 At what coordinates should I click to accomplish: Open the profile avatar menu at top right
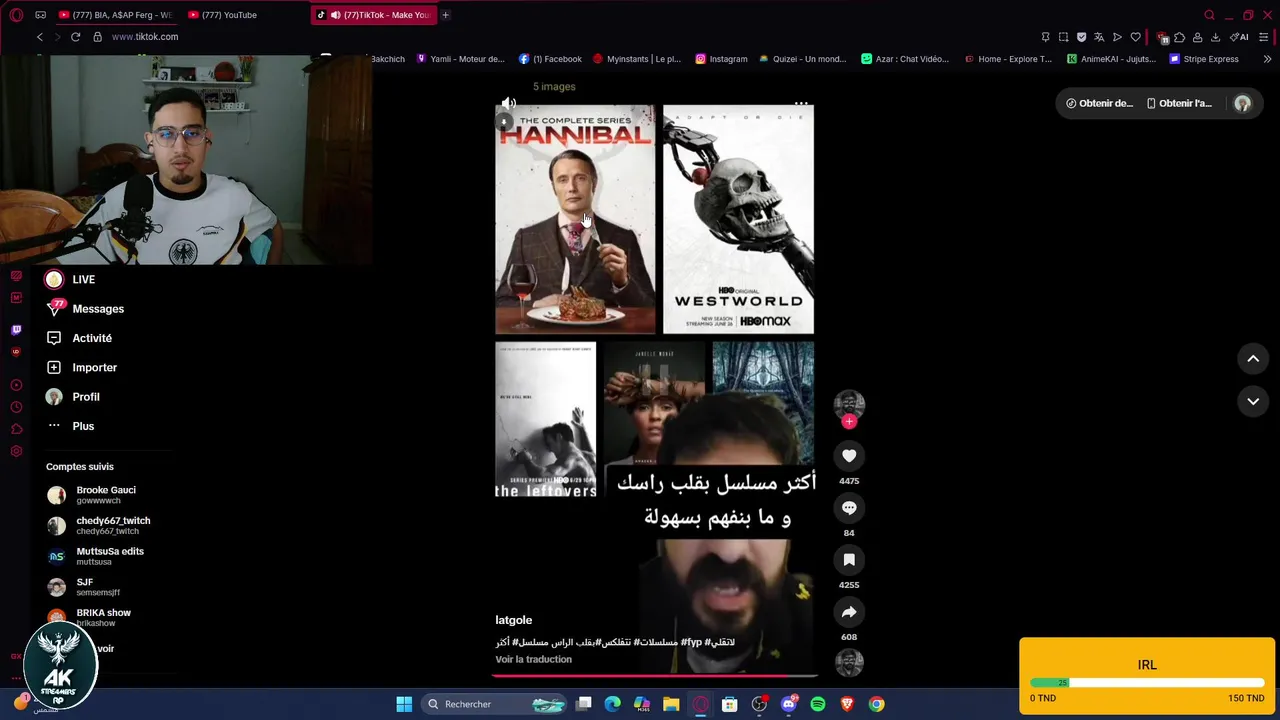click(1242, 103)
